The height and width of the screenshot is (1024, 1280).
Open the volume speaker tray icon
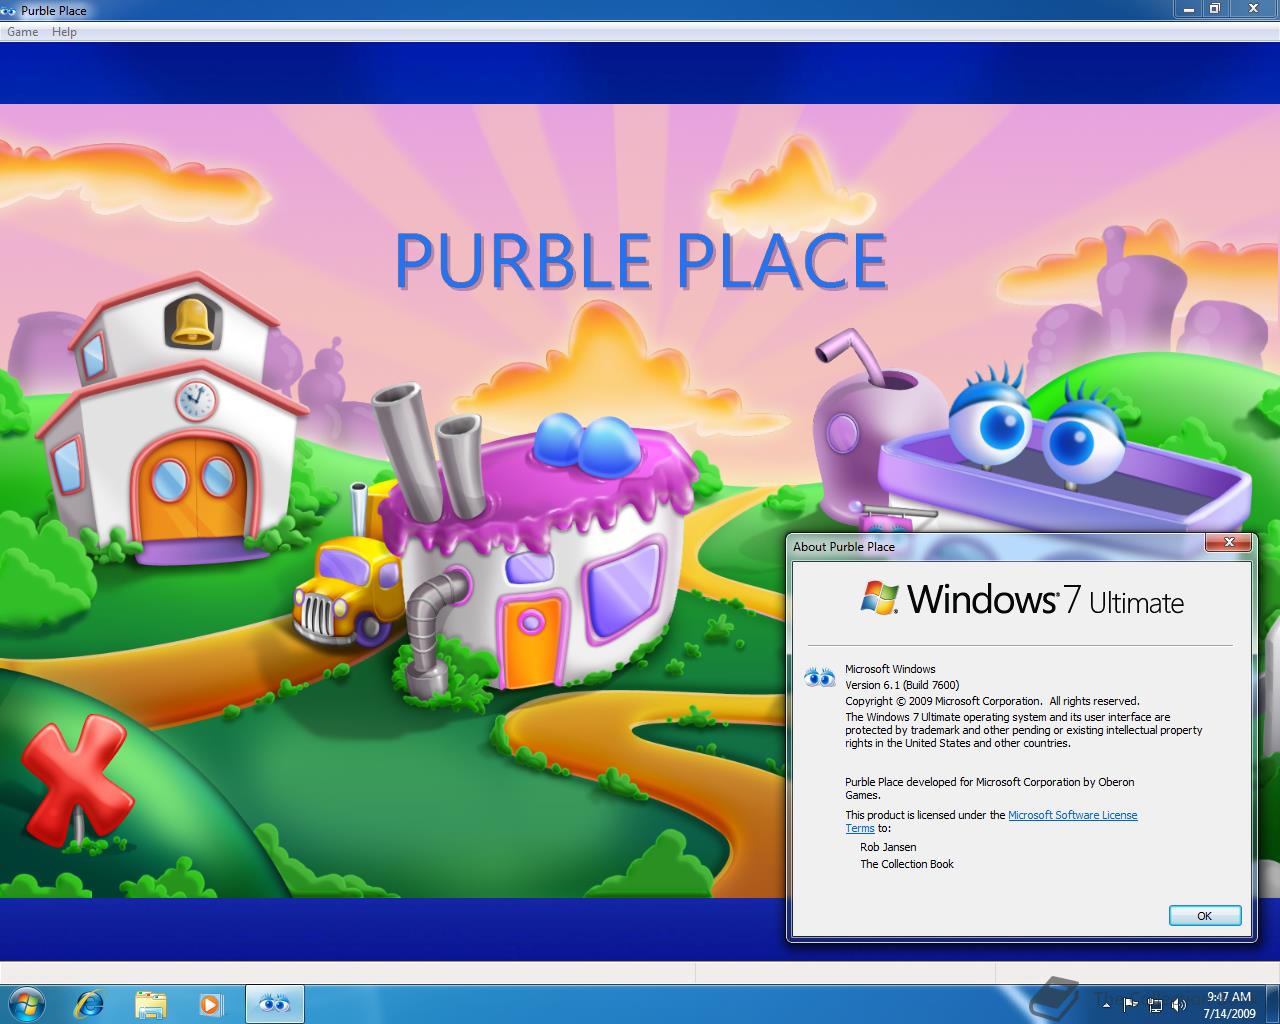pos(1179,1004)
